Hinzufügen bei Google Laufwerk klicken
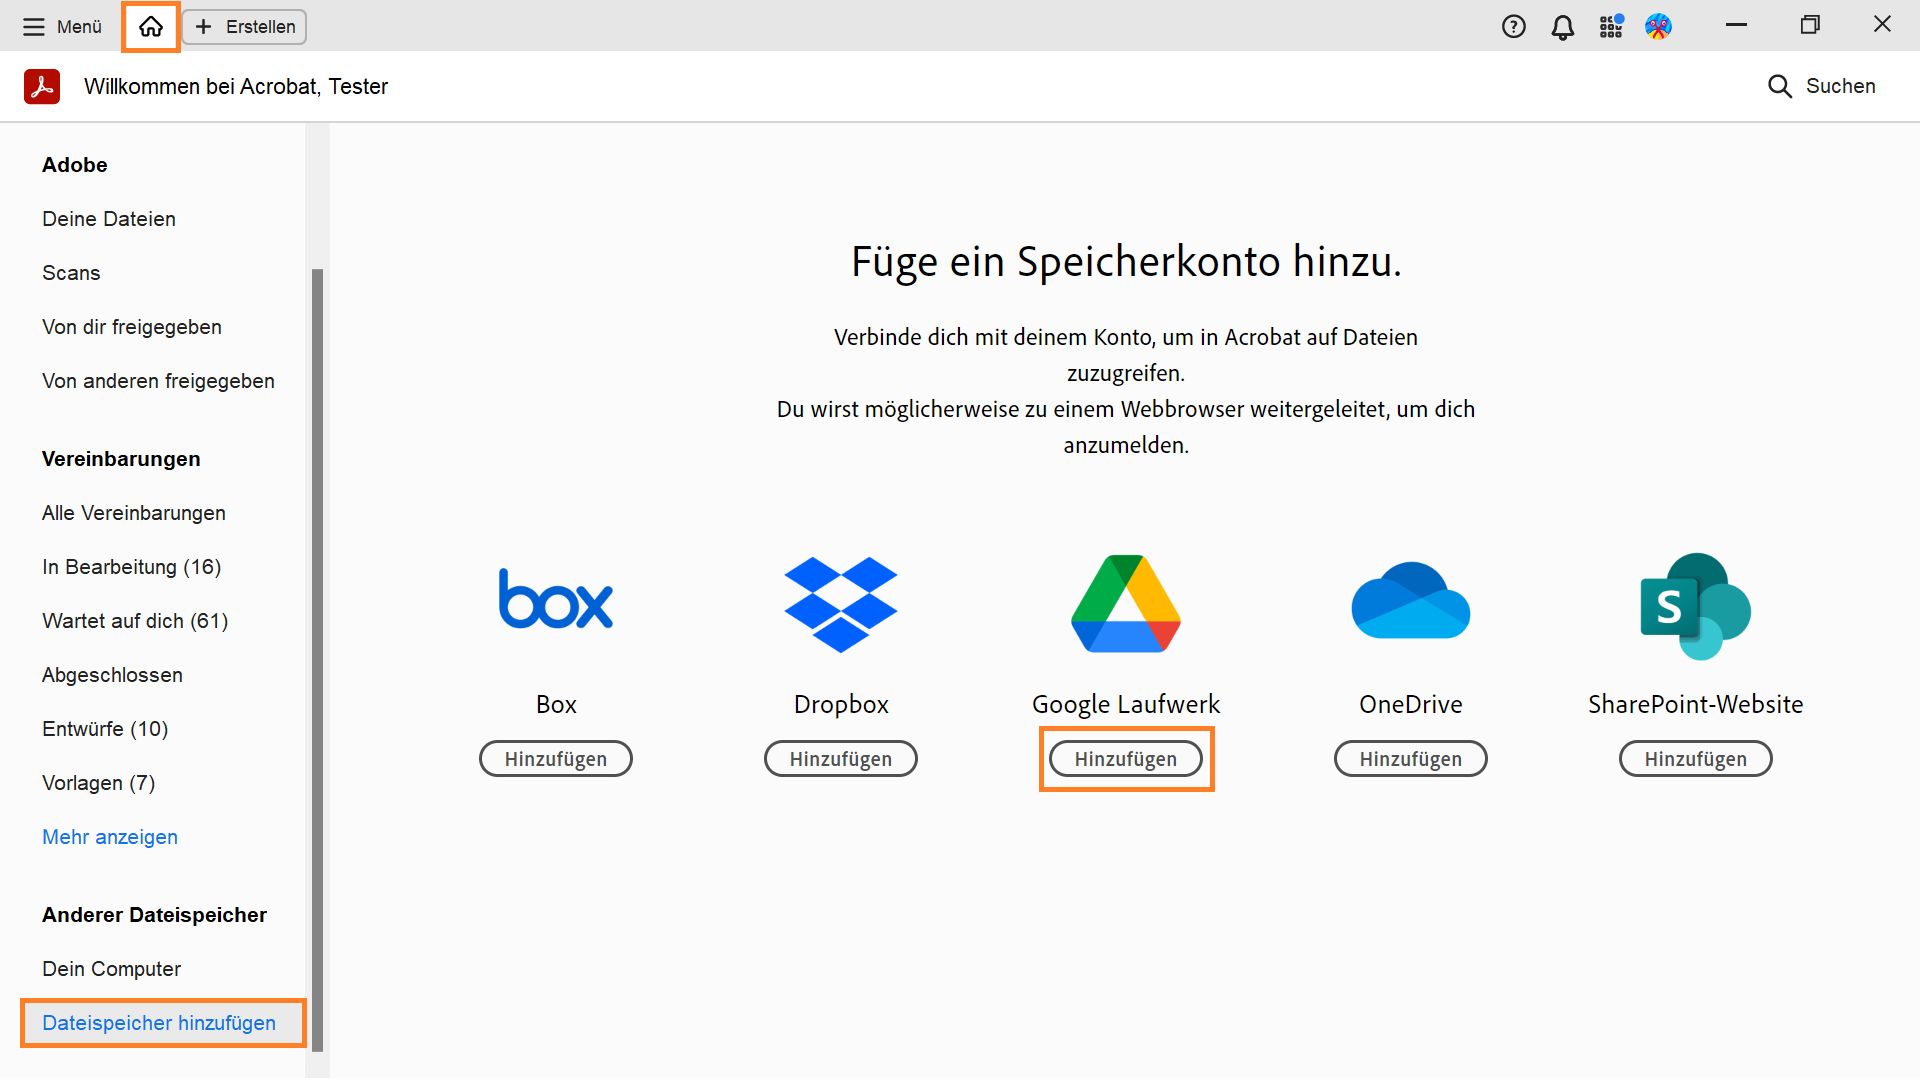Image resolution: width=1920 pixels, height=1080 pixels. point(1126,758)
